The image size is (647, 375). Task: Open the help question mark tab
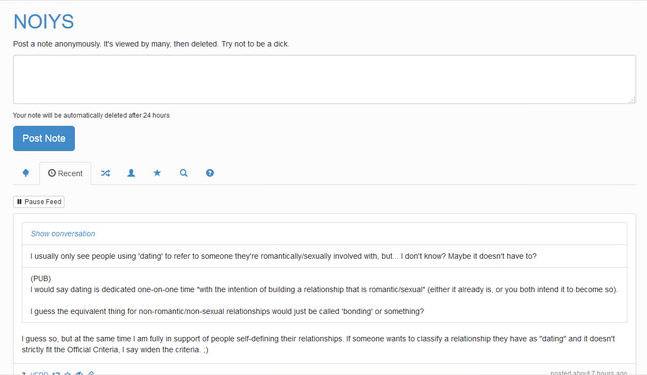point(210,173)
